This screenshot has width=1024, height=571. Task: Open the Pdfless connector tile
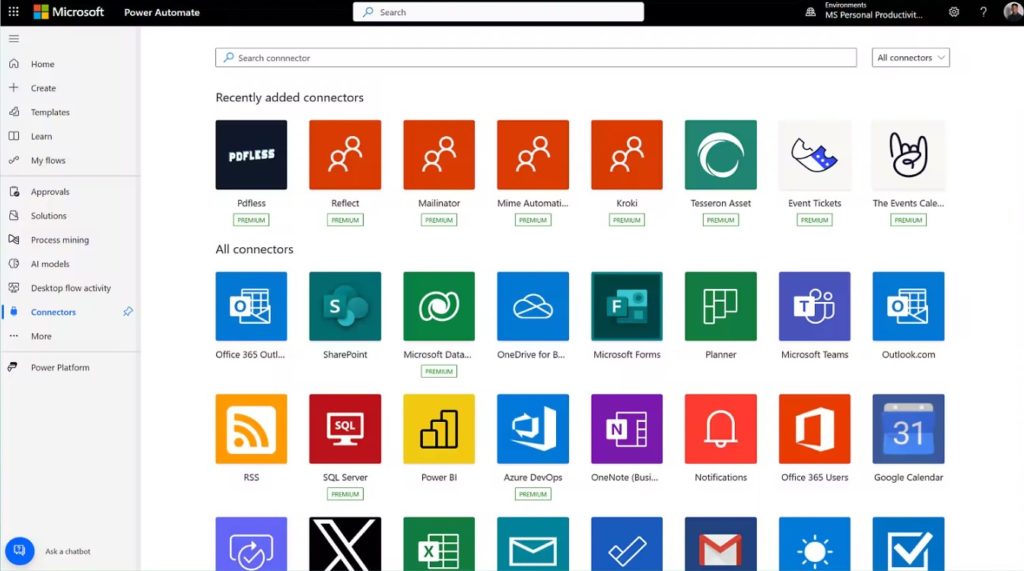251,155
